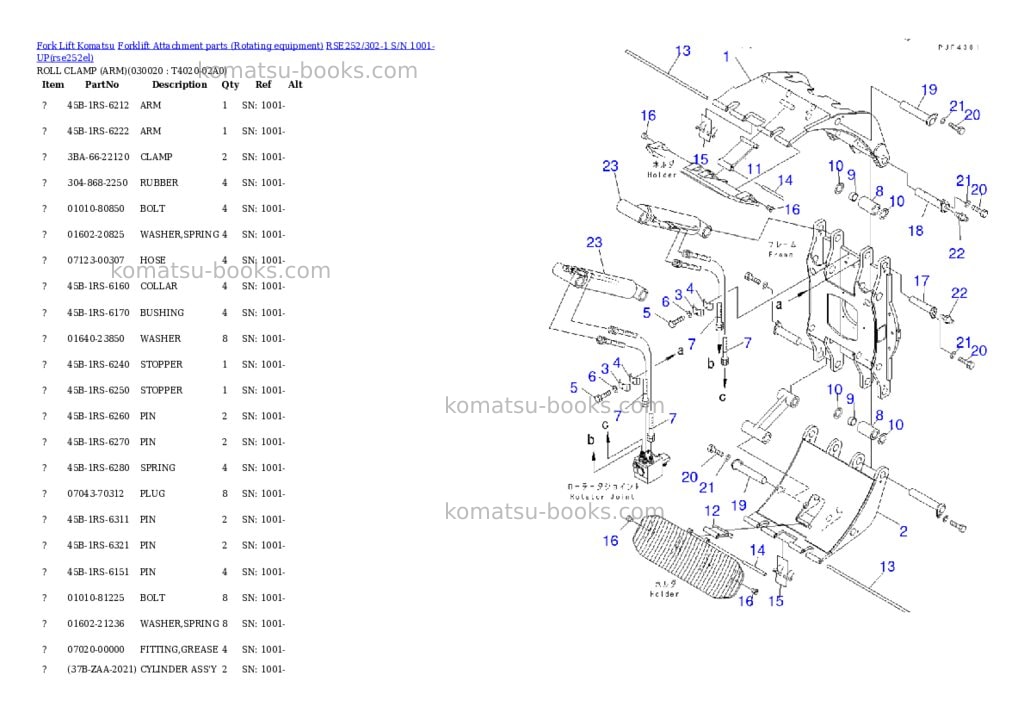Screen dimensions: 1024x725
Task: Select part number 45B-1RS-6212
Action: tap(98, 105)
